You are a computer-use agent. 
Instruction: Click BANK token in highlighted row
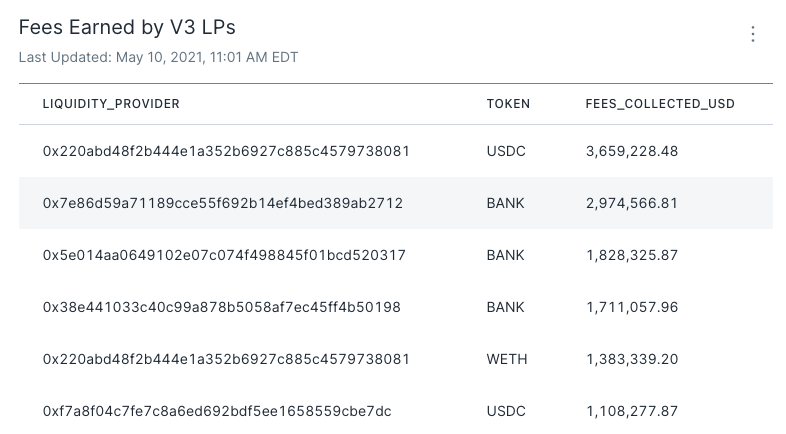(505, 203)
